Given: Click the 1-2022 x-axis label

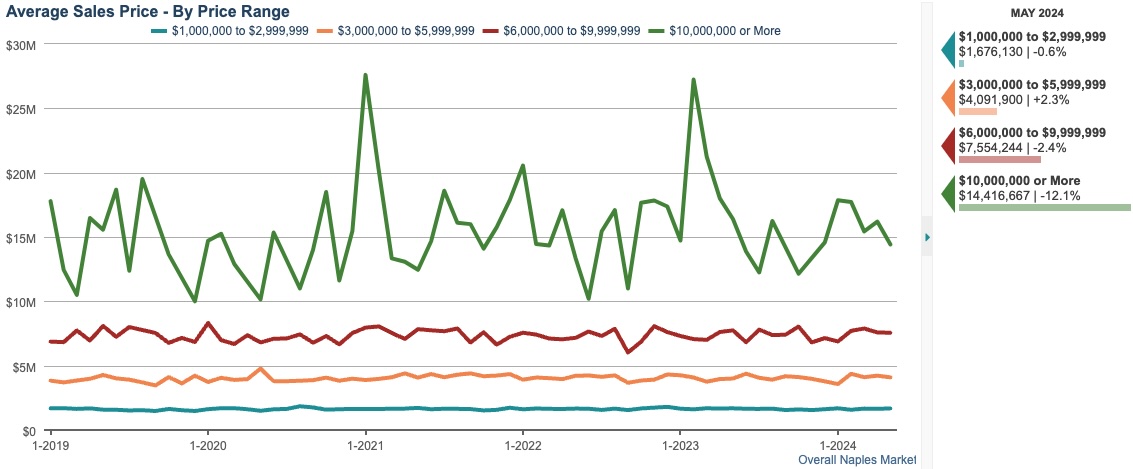Looking at the screenshot, I should [x=522, y=446].
